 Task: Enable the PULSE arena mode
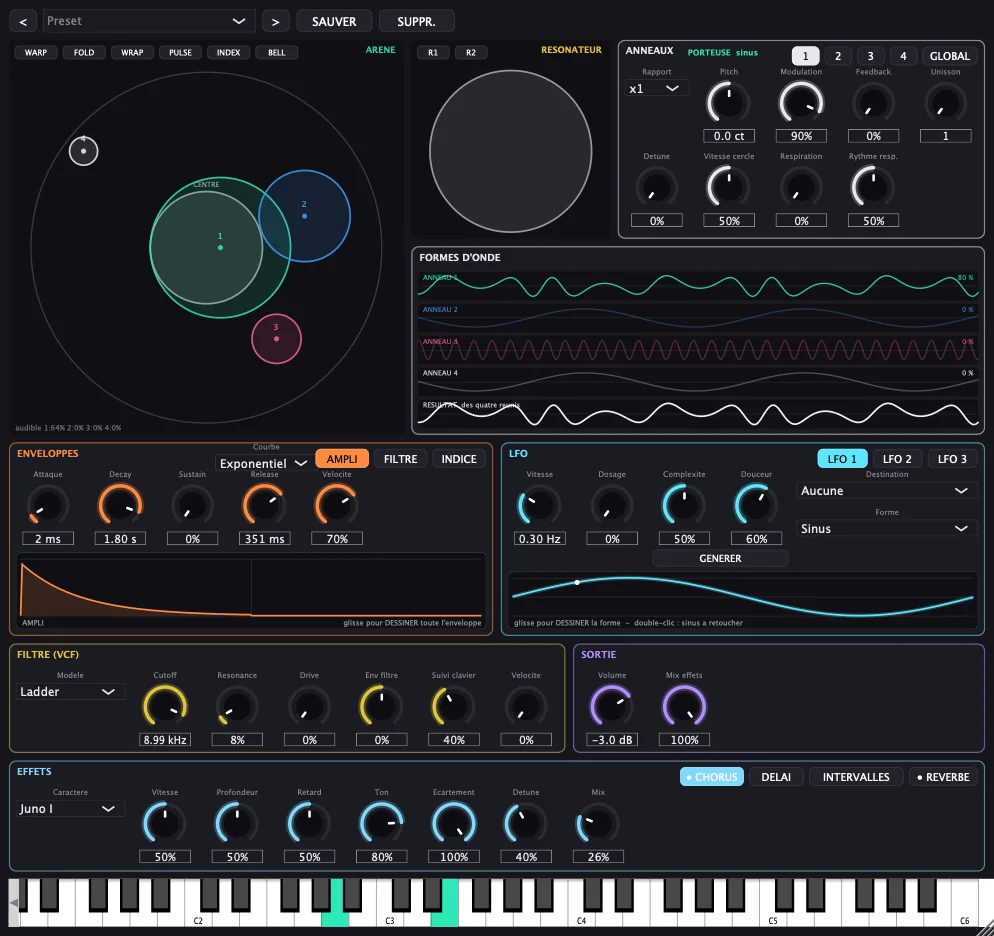[180, 53]
